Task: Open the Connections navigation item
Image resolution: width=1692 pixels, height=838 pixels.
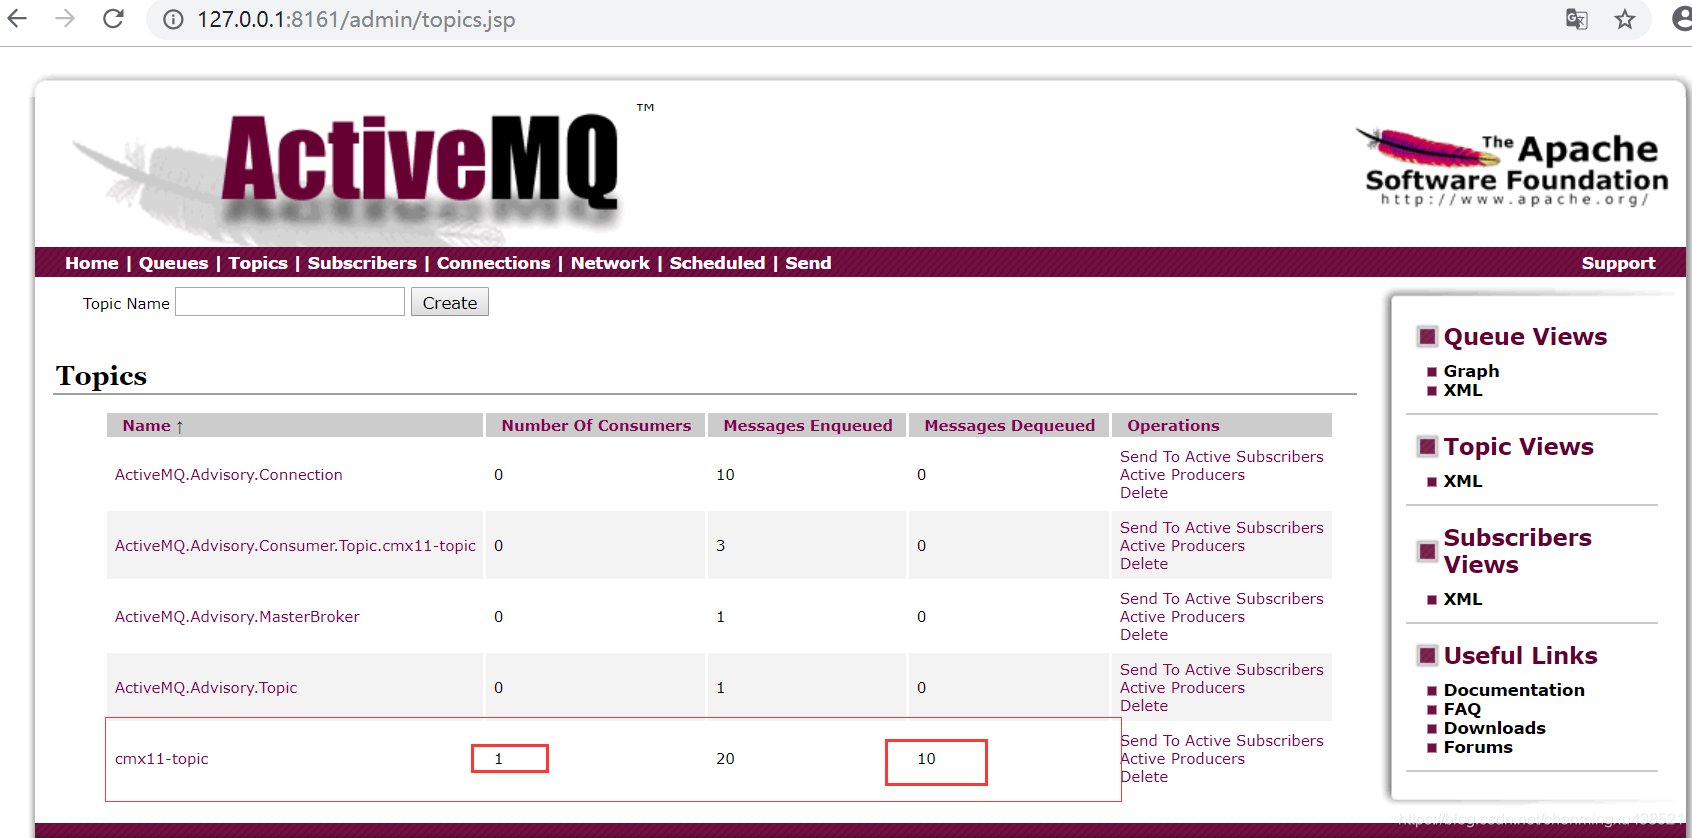Action: tap(494, 263)
